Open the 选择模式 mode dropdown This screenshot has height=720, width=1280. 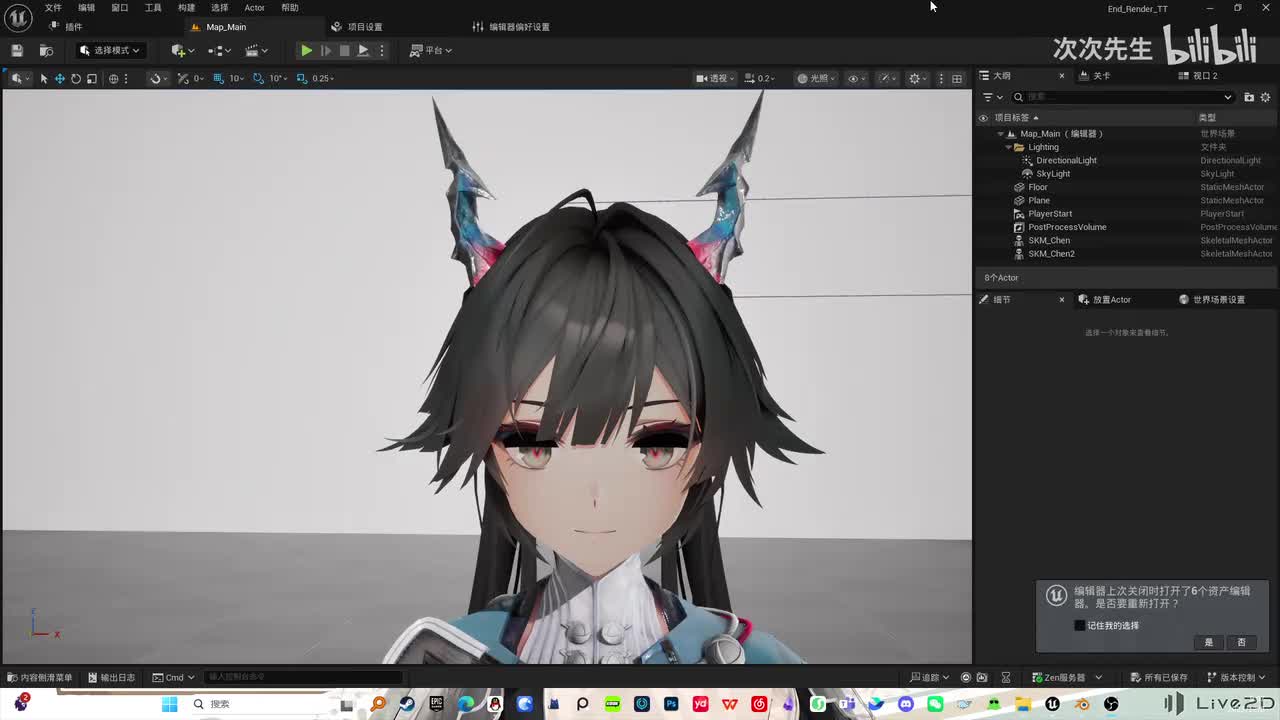pos(110,50)
